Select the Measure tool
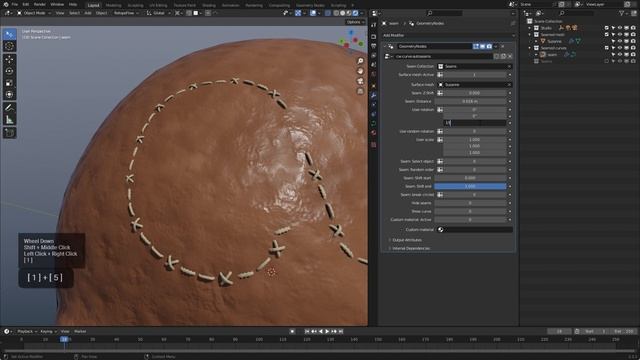 click(9, 120)
